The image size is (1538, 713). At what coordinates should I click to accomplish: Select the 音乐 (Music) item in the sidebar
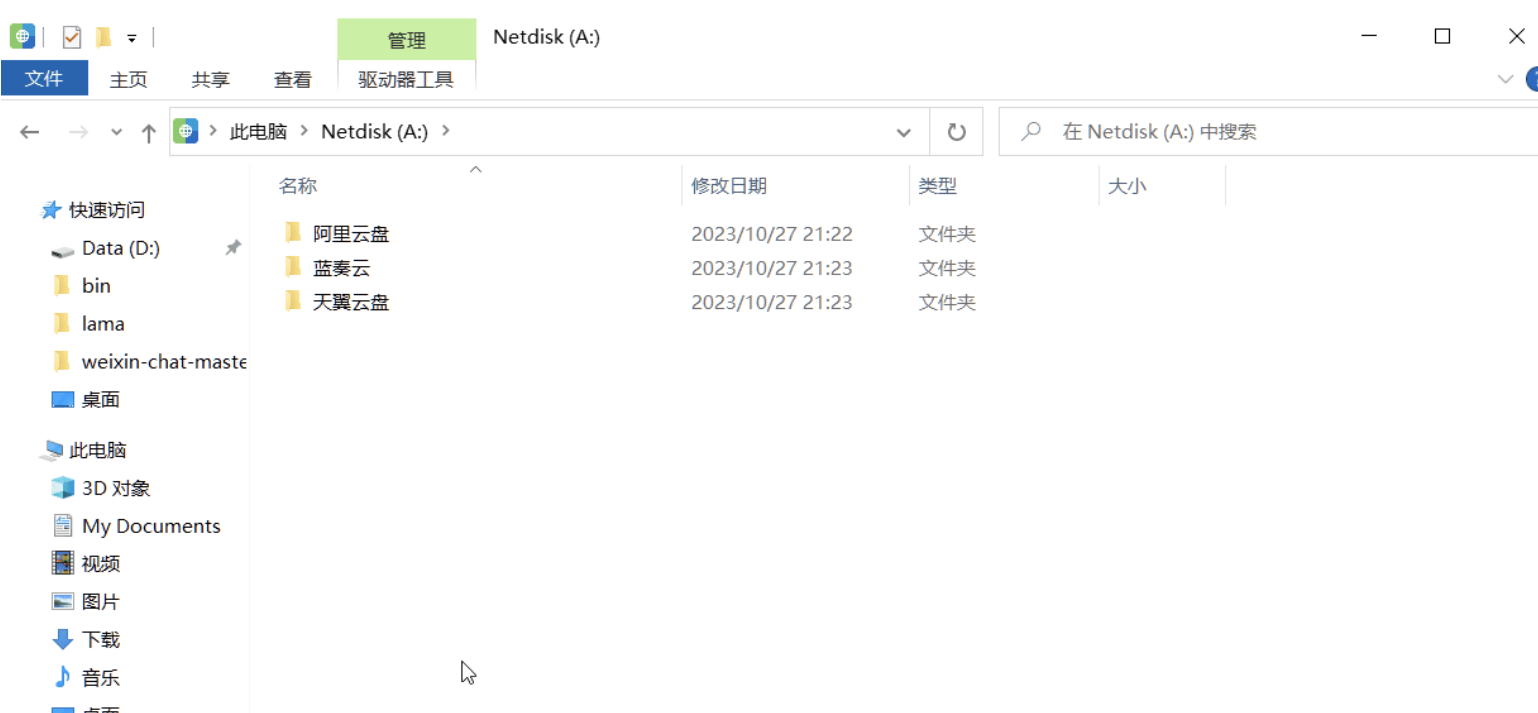(x=100, y=677)
